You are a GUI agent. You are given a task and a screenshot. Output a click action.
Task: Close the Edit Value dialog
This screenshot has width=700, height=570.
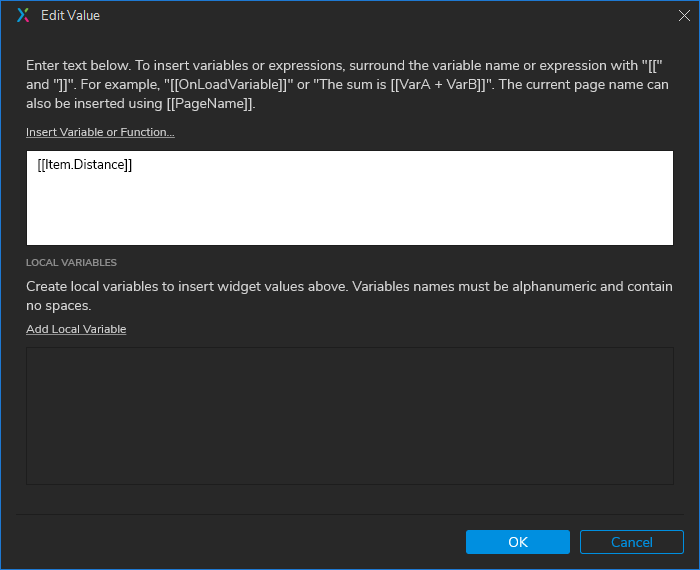point(684,15)
